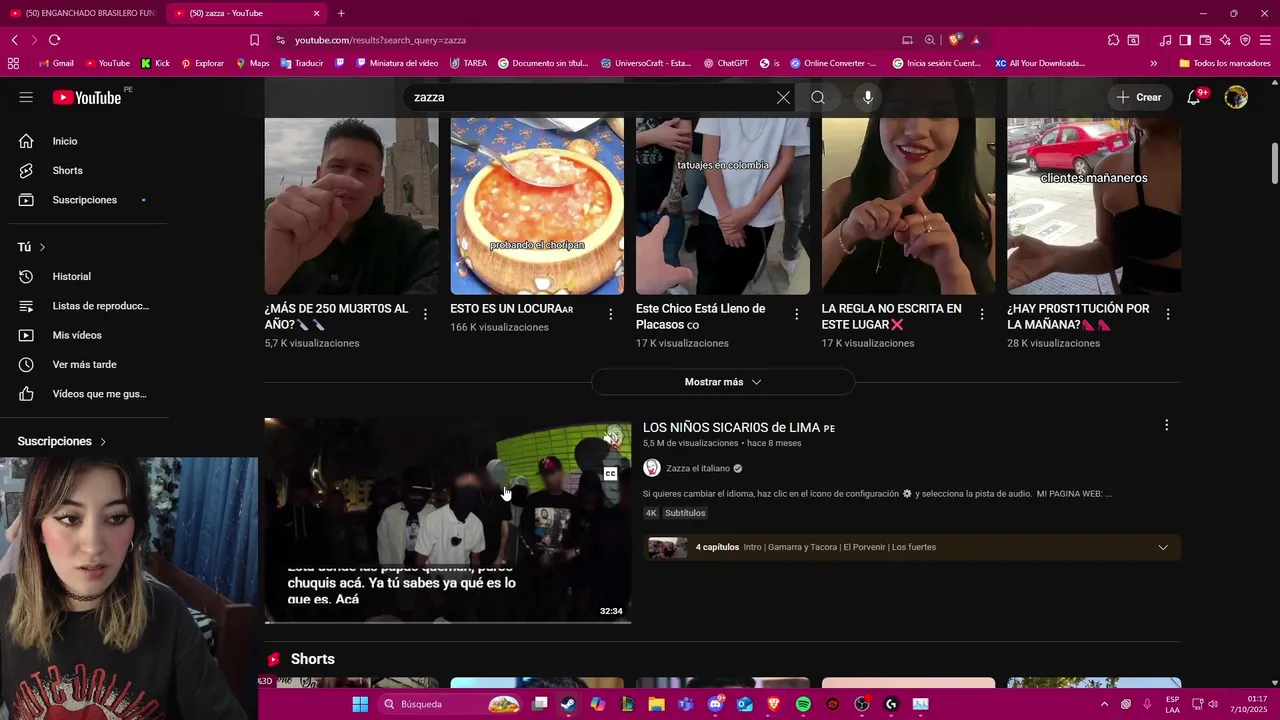Open the tatuajes en colombia short thumbnail
This screenshot has width=1280, height=720.
pyautogui.click(x=723, y=206)
